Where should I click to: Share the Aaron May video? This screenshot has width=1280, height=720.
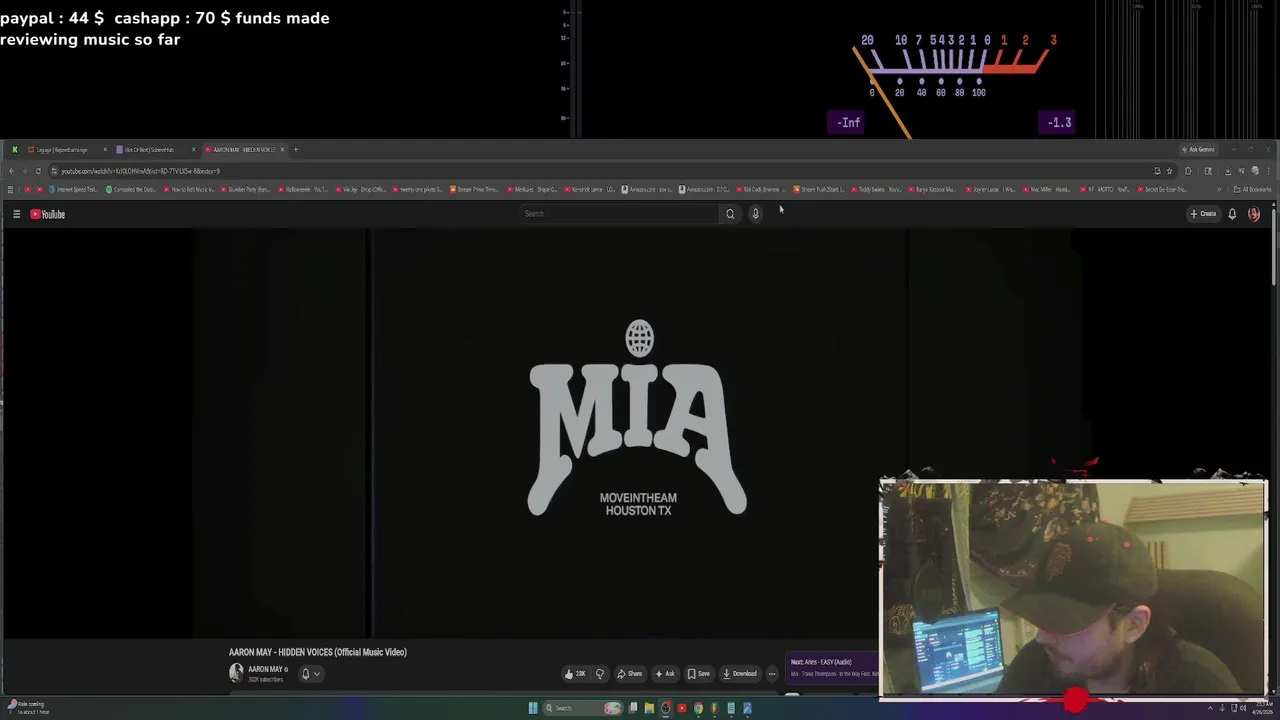click(x=629, y=674)
